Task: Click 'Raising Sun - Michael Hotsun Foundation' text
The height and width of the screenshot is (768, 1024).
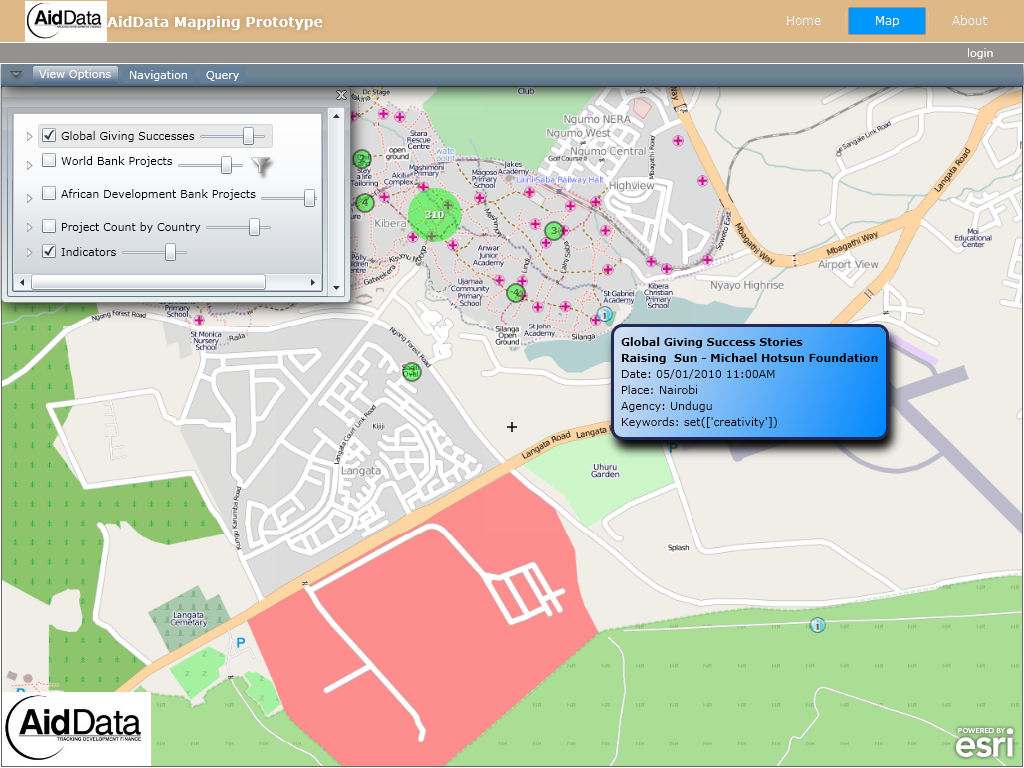Action: [750, 358]
